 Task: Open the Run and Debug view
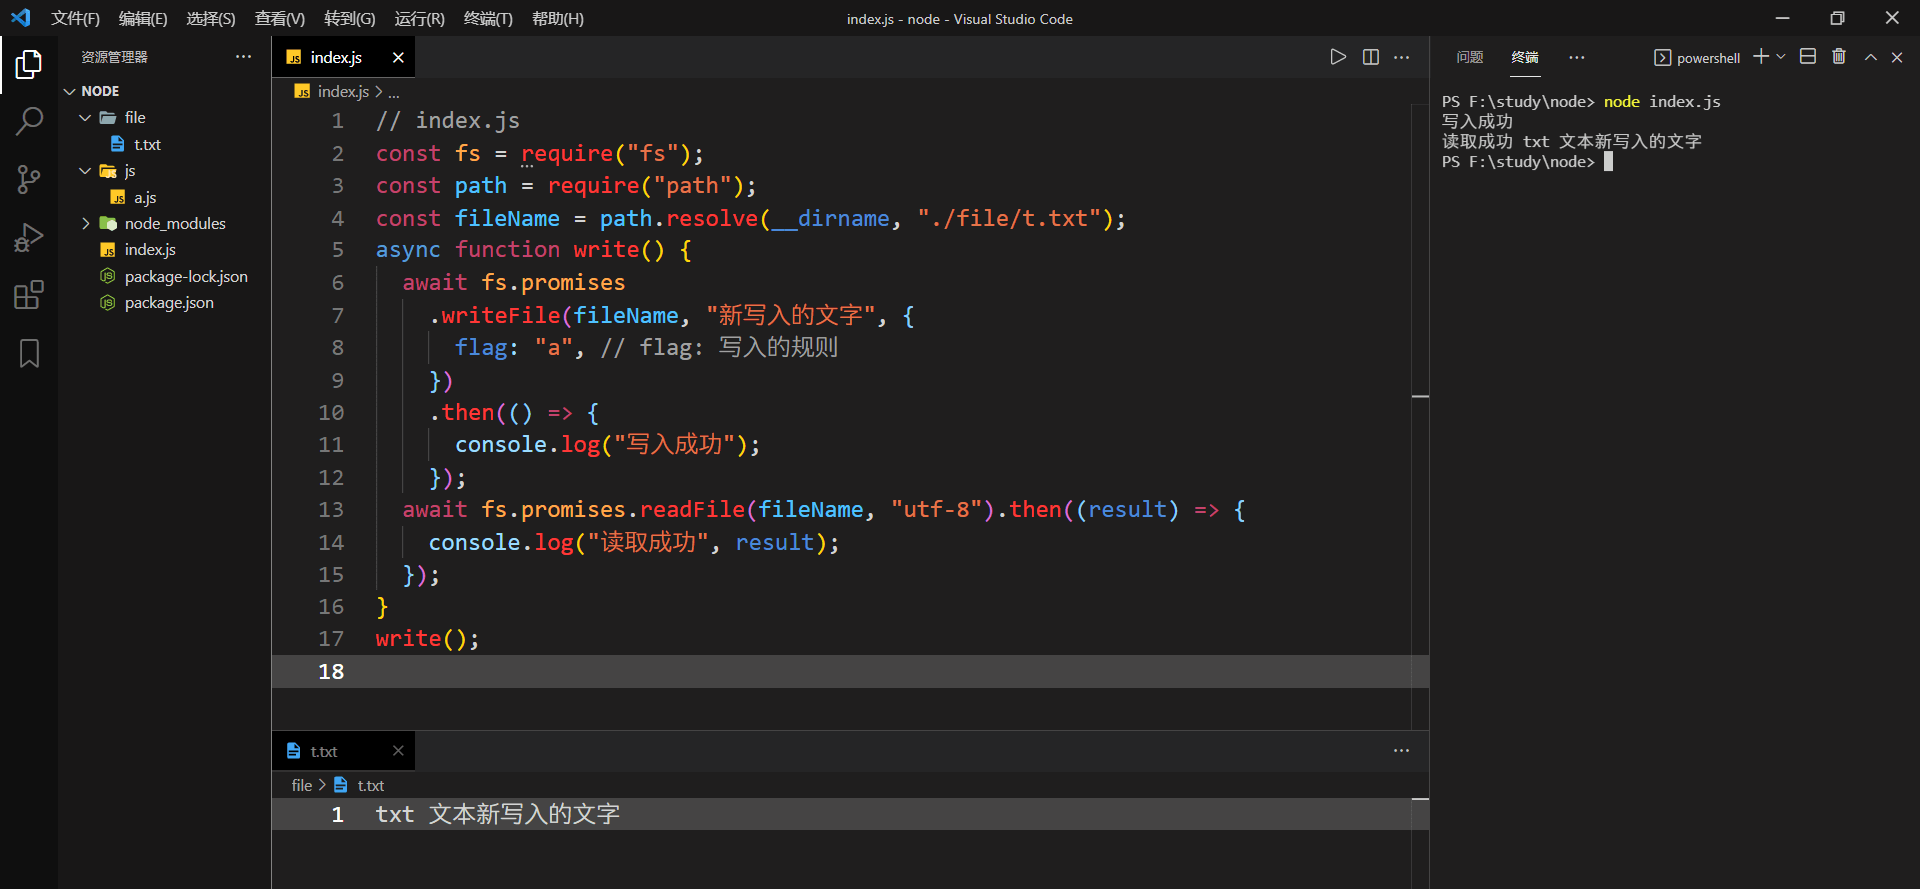pyautogui.click(x=29, y=238)
